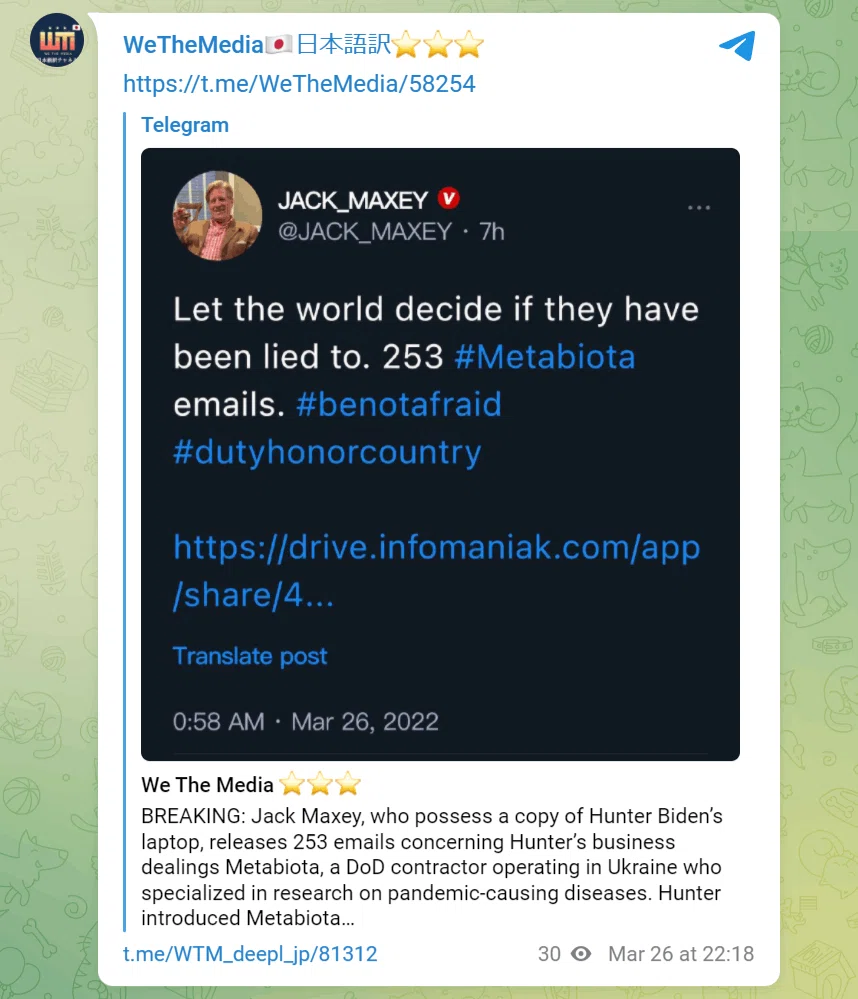Click the tweet timestamp 0:58 AM Mar 26, 2022
Image resolution: width=858 pixels, height=999 pixels.
coord(306,722)
